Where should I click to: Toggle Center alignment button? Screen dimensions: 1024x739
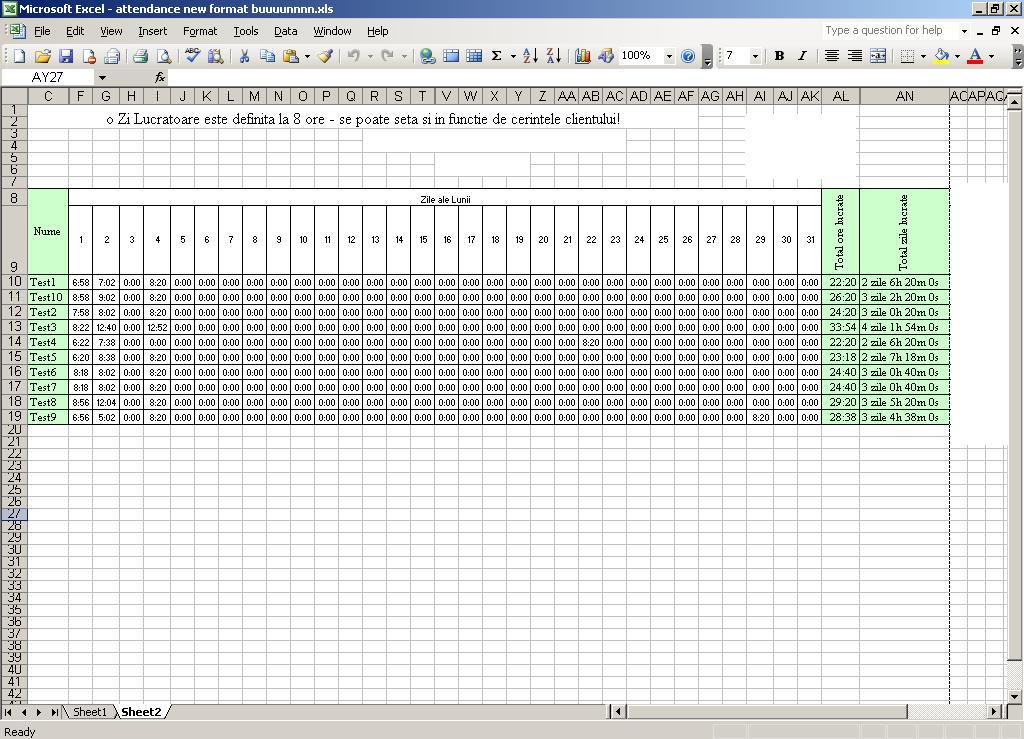tap(831, 56)
